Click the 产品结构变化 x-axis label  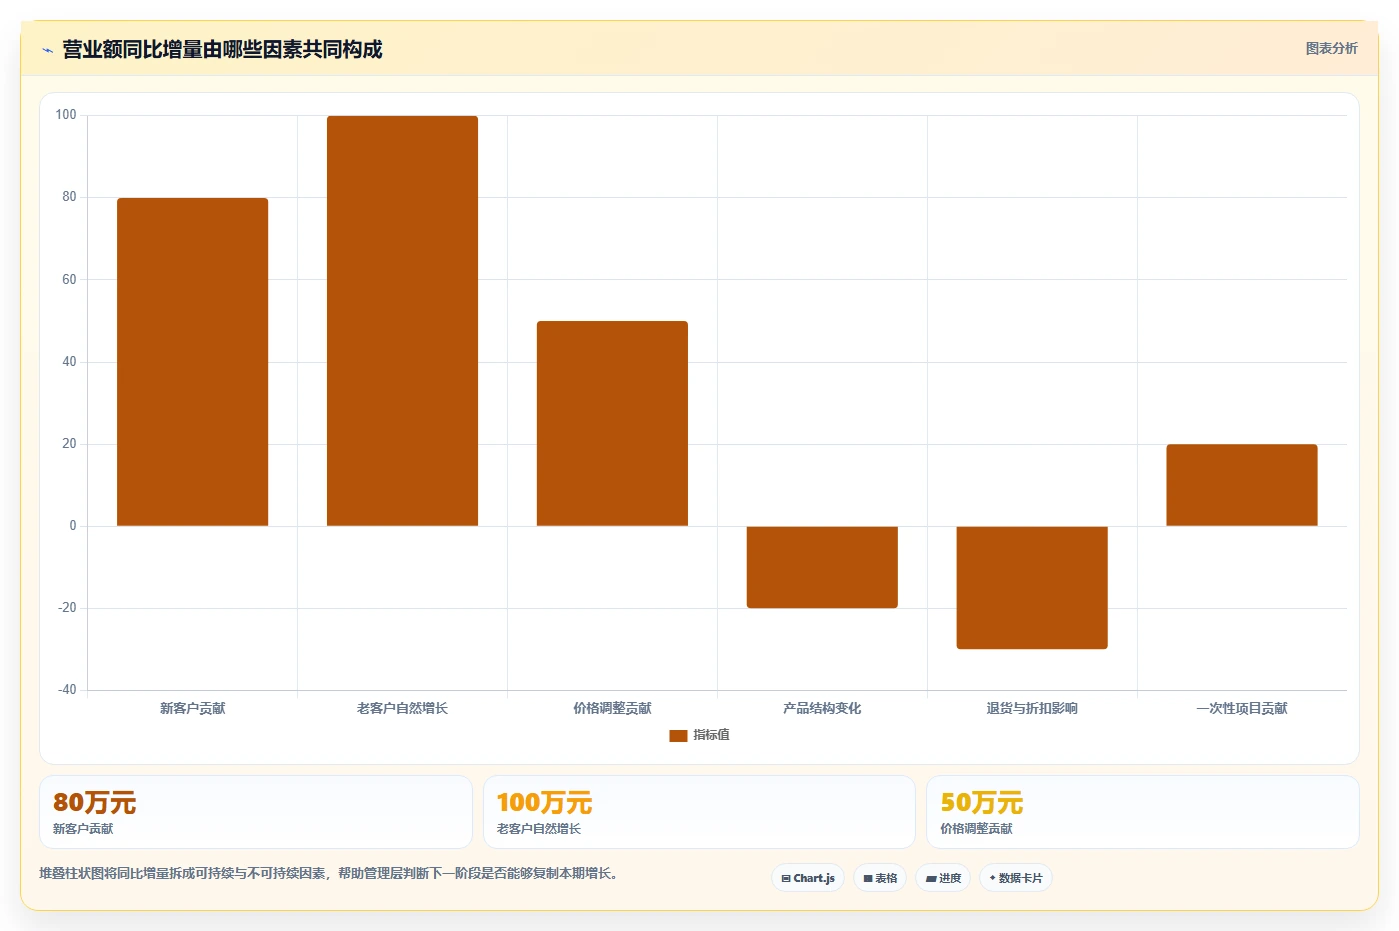(822, 708)
